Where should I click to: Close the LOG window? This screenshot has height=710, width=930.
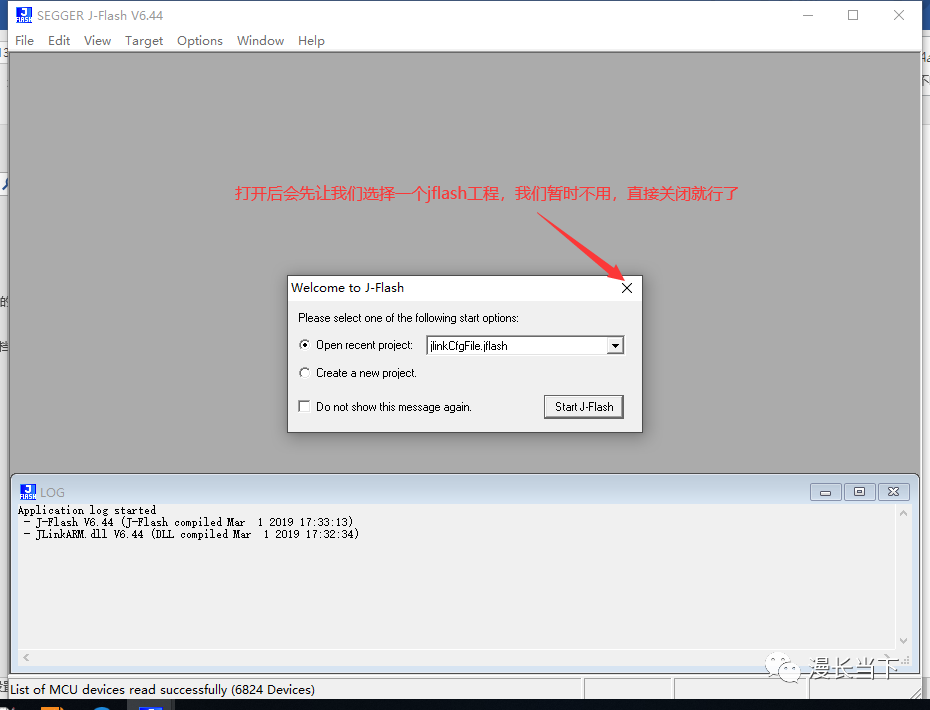pos(893,492)
